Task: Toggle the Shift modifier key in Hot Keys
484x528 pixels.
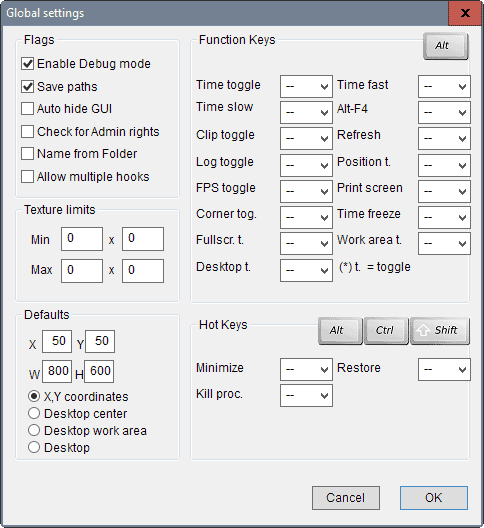Action: click(440, 331)
